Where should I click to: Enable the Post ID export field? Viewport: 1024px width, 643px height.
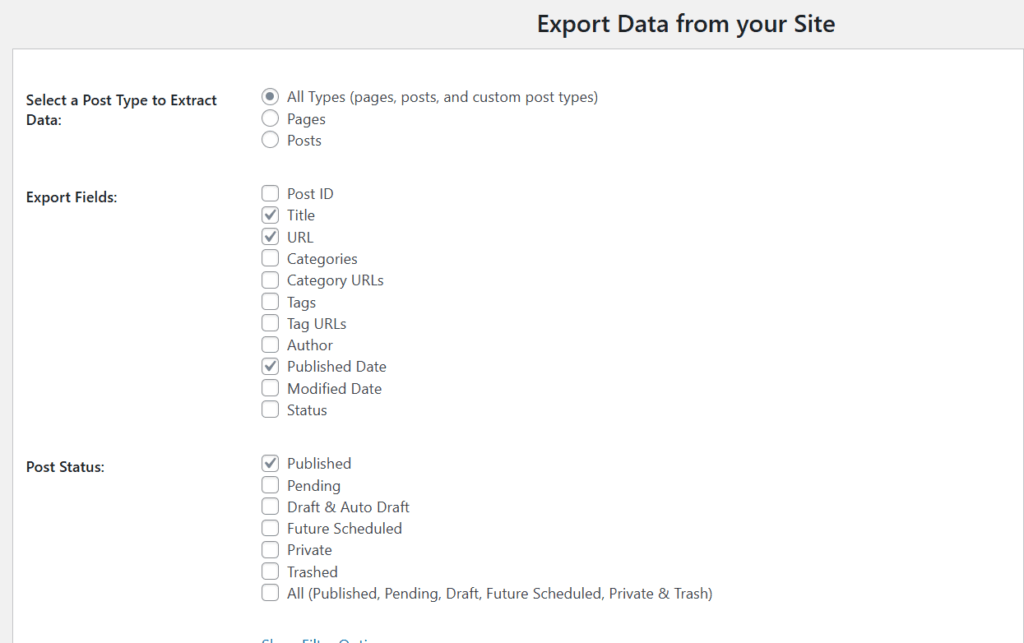270,194
